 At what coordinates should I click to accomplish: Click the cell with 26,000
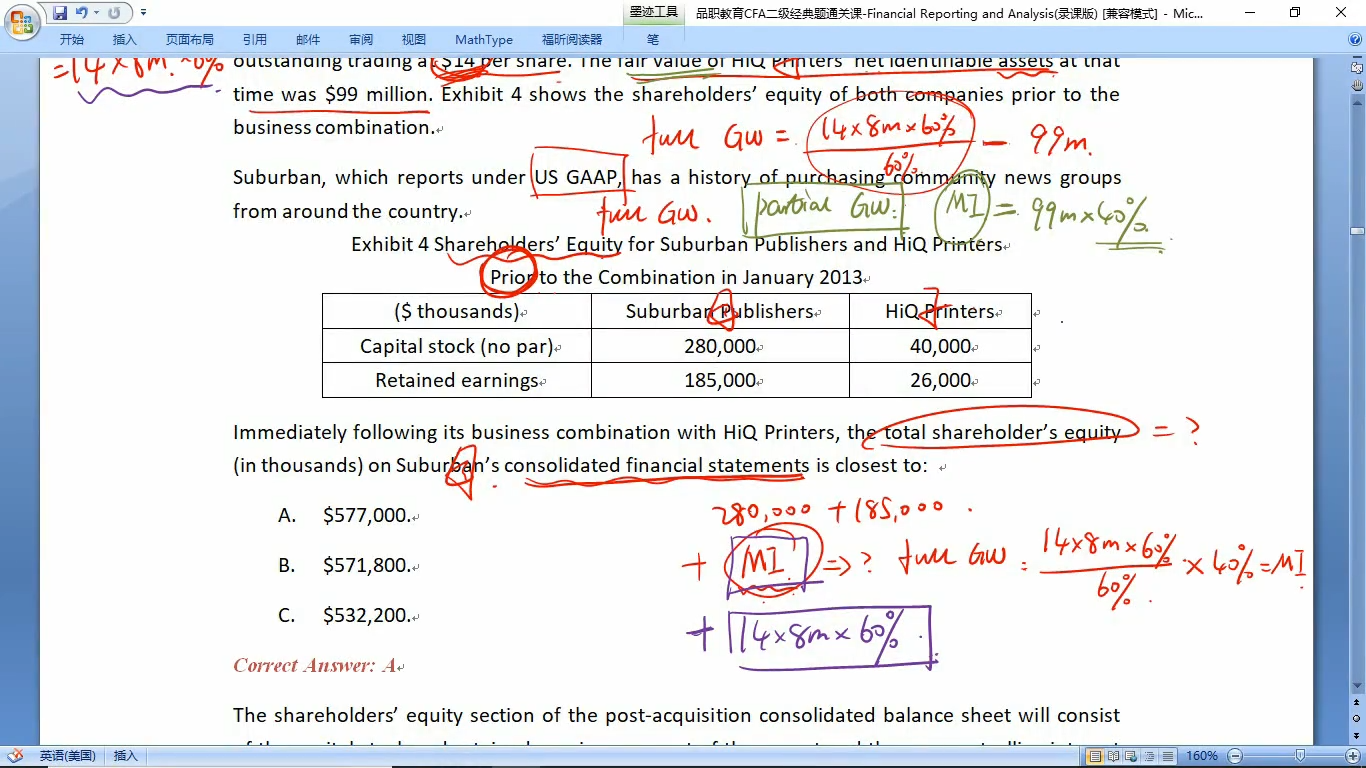click(x=940, y=380)
